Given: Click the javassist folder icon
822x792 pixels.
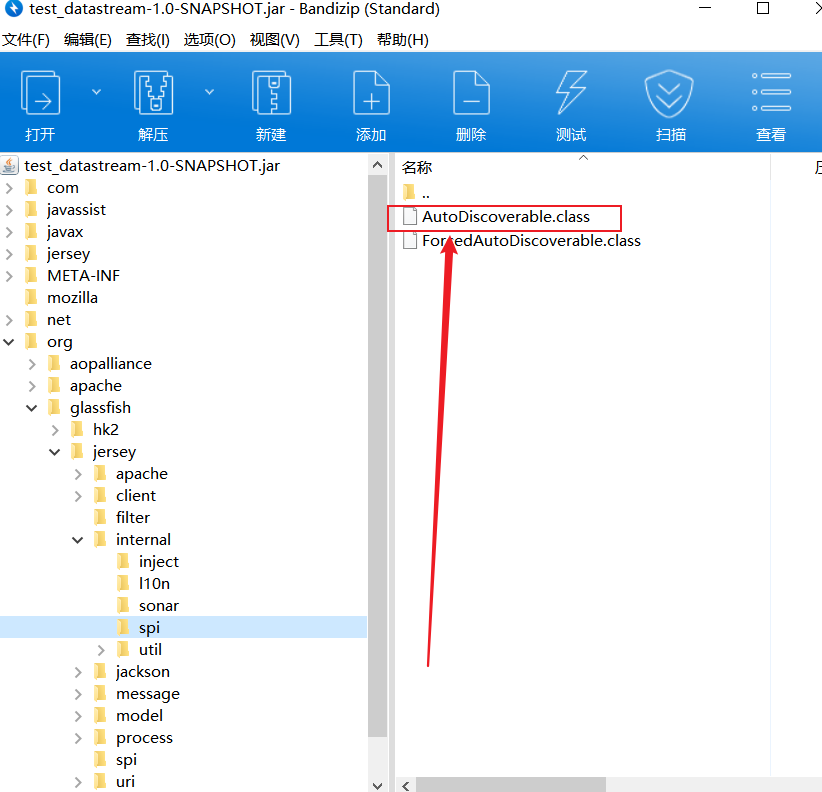Looking at the screenshot, I should click(31, 210).
